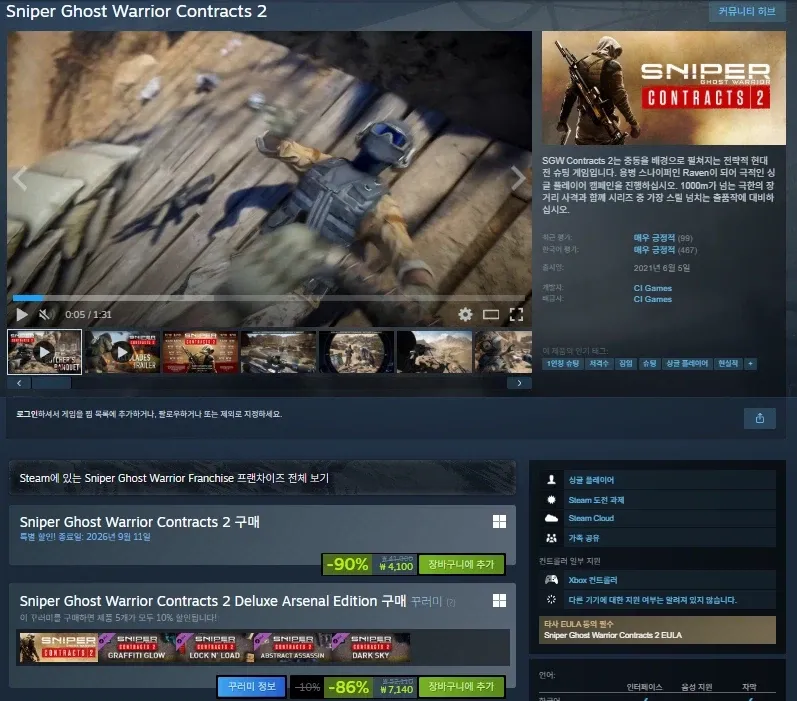
Task: Select Butcher's Banquet trailer thumbnail
Action: tap(44, 352)
